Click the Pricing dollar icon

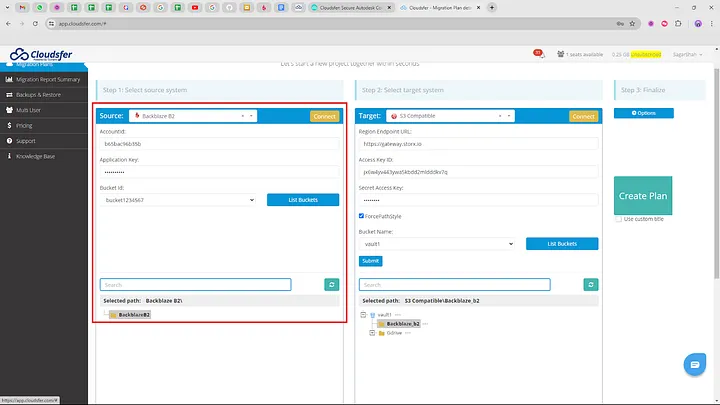(x=9, y=125)
